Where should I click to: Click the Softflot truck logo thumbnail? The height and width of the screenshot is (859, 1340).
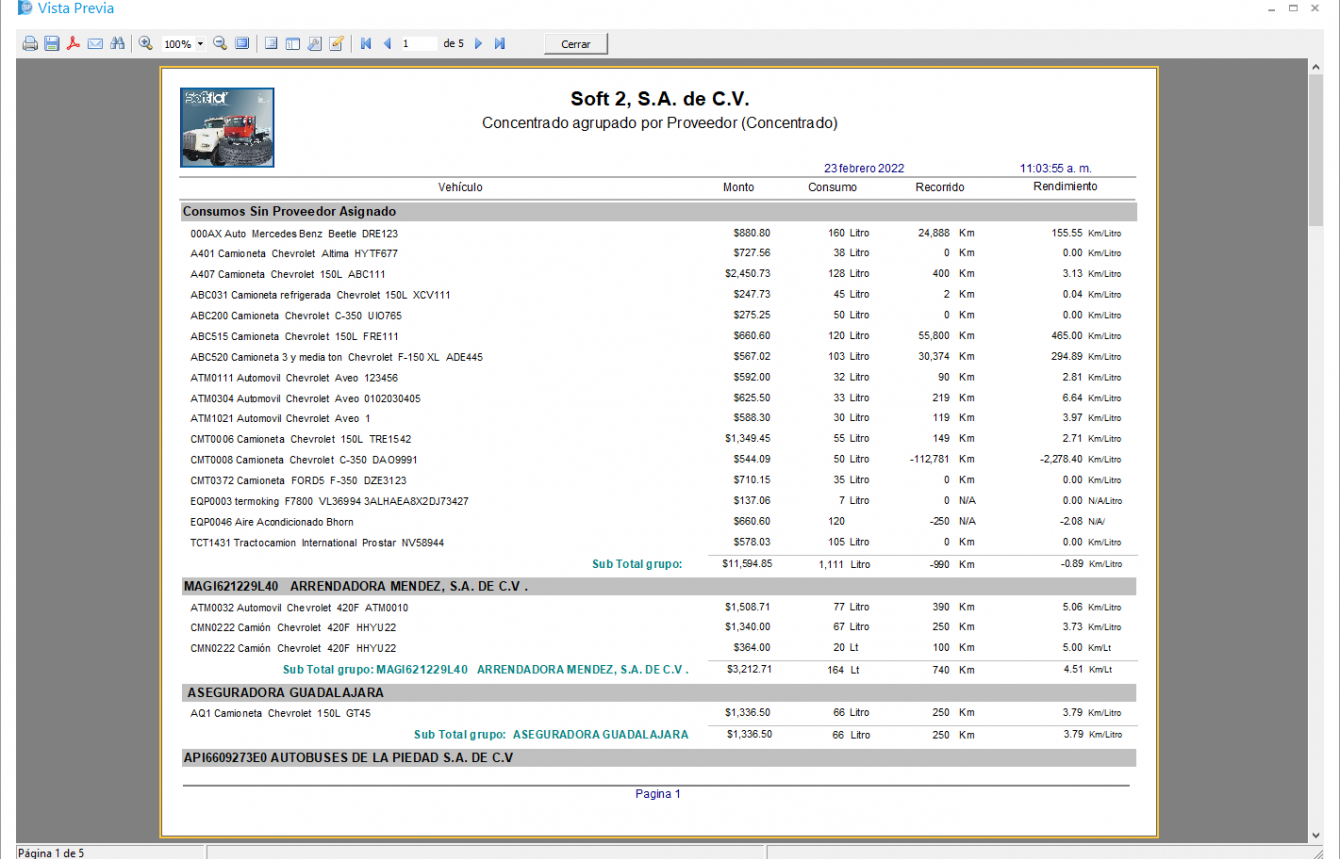(227, 127)
